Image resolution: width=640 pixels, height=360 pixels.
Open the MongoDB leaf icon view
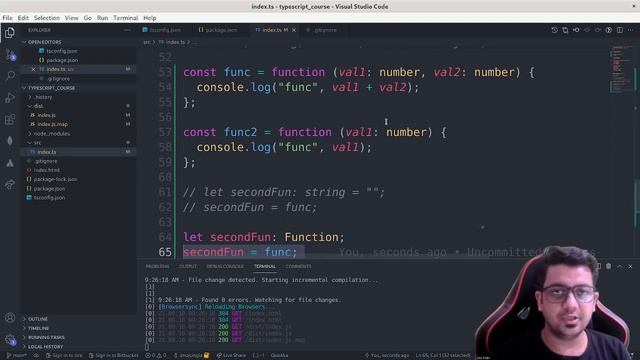coord(10,141)
